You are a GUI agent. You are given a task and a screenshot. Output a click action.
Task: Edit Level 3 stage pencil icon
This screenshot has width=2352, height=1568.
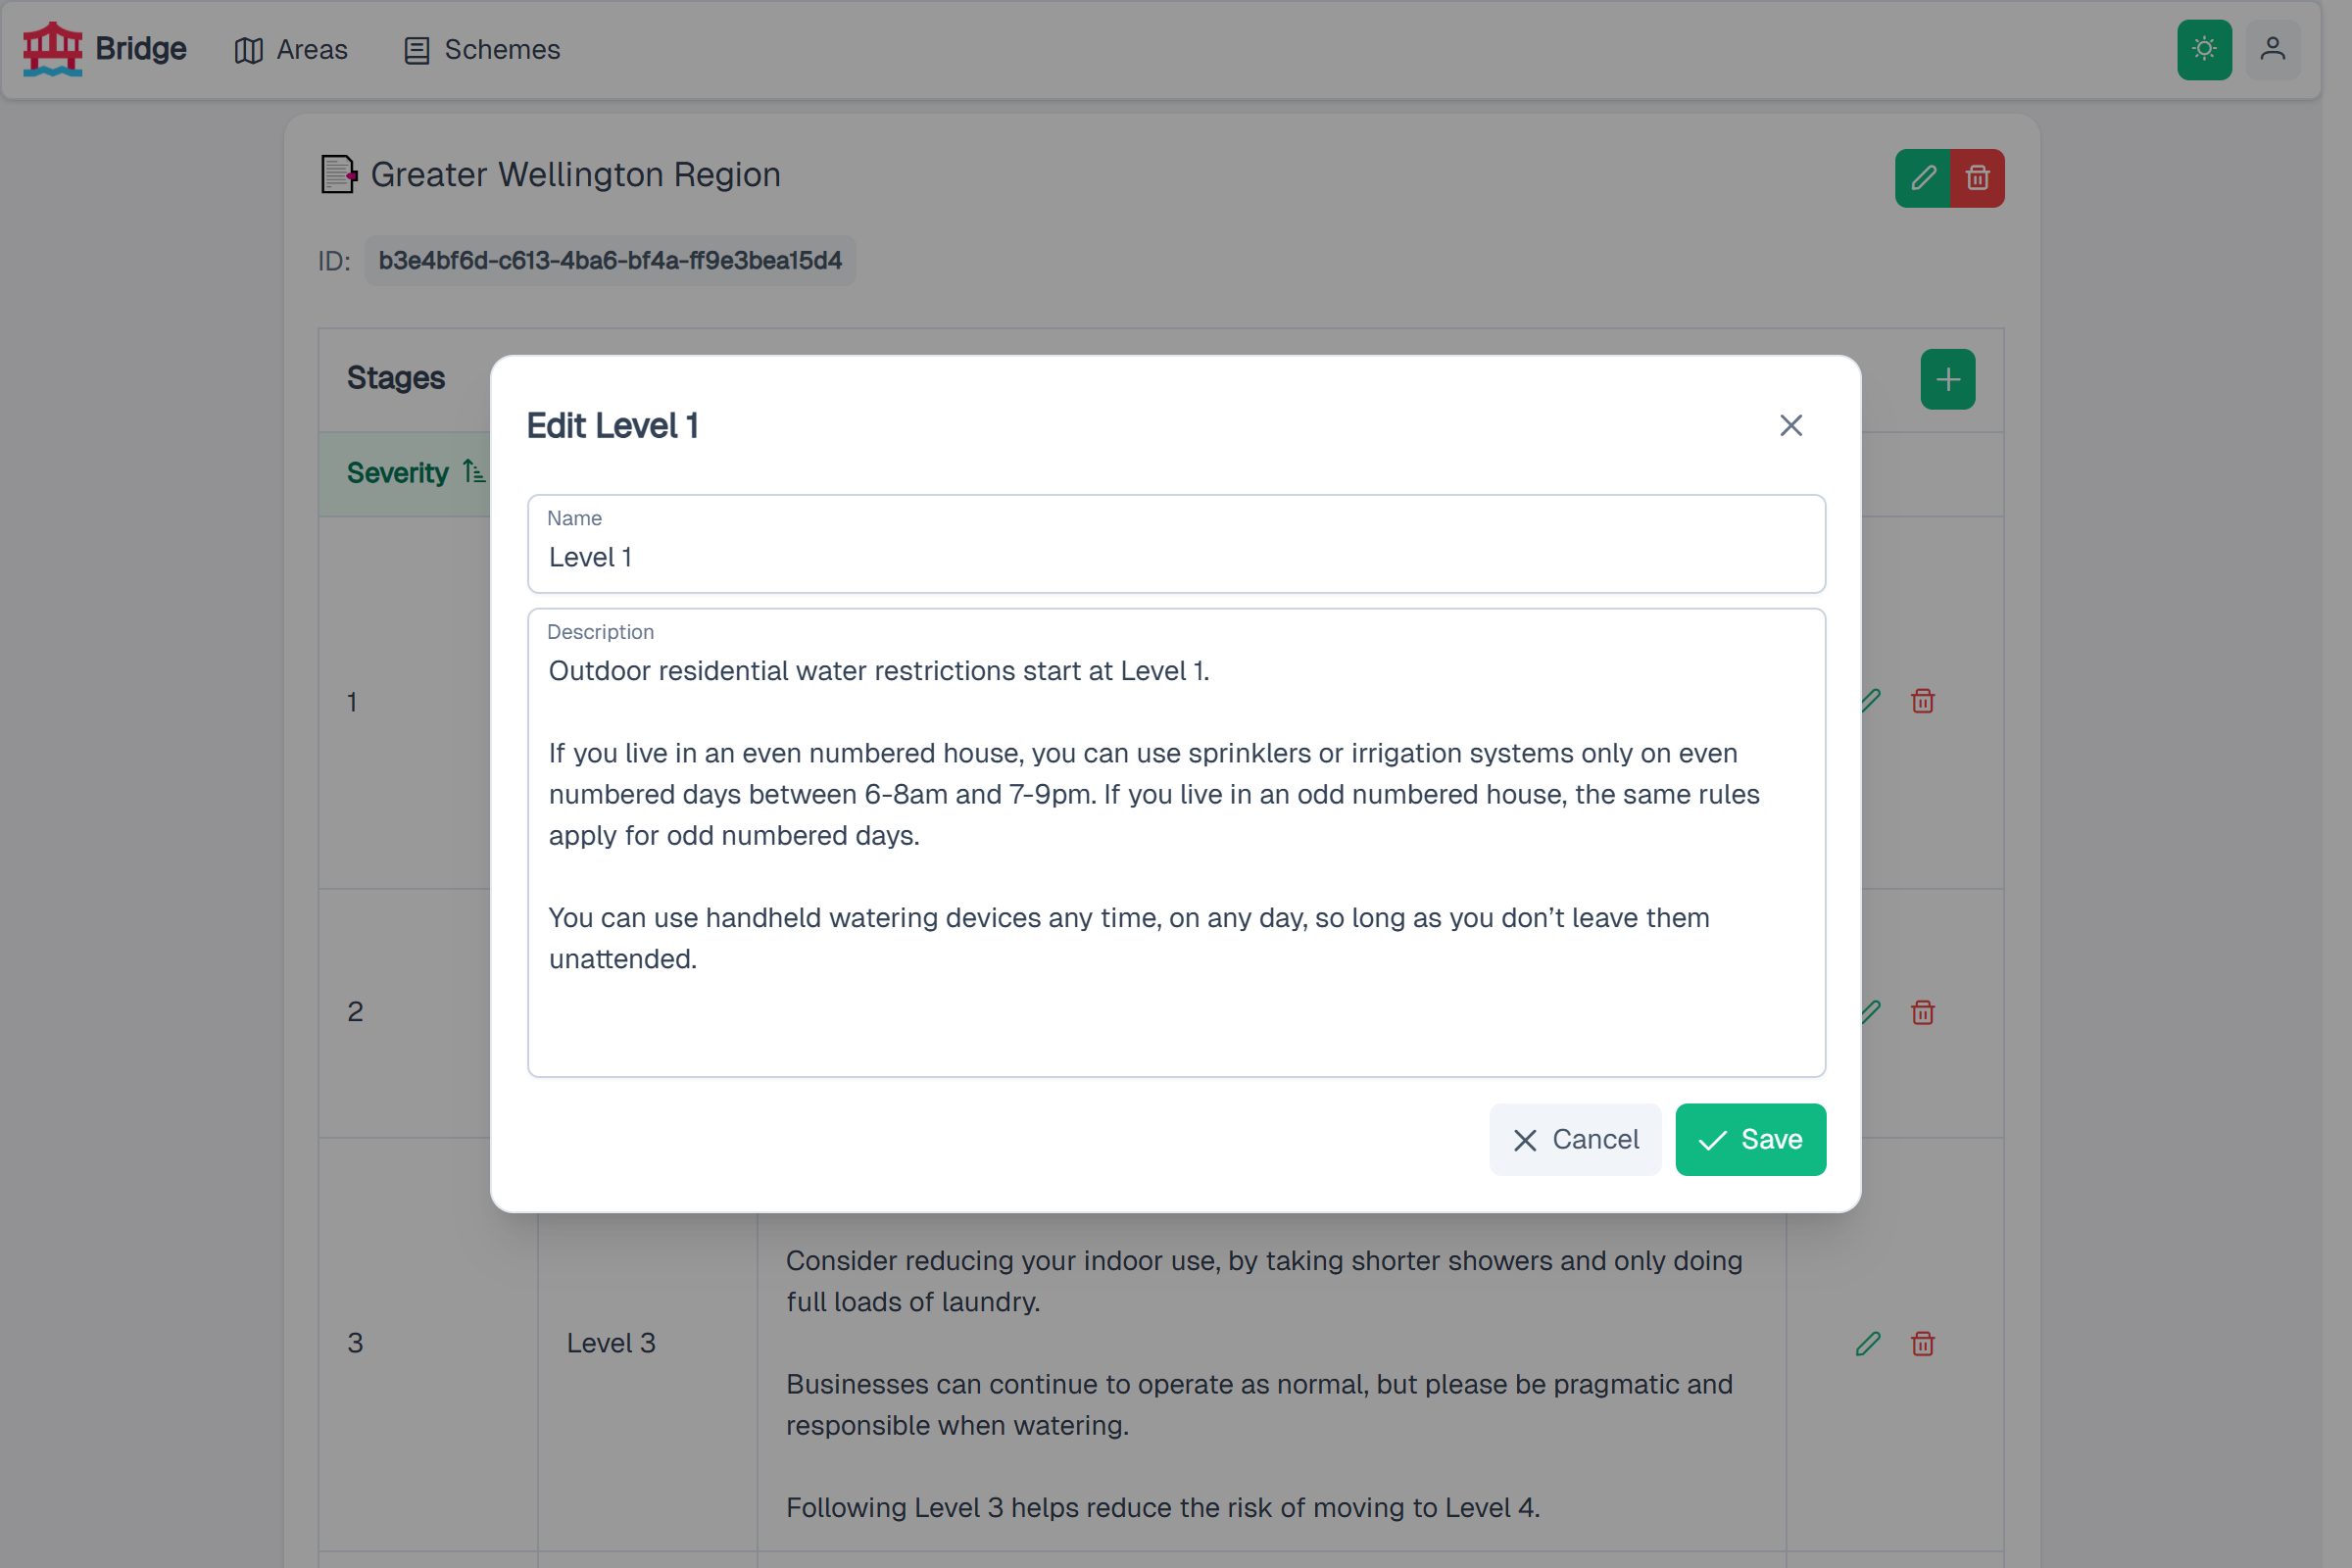tap(1868, 1343)
